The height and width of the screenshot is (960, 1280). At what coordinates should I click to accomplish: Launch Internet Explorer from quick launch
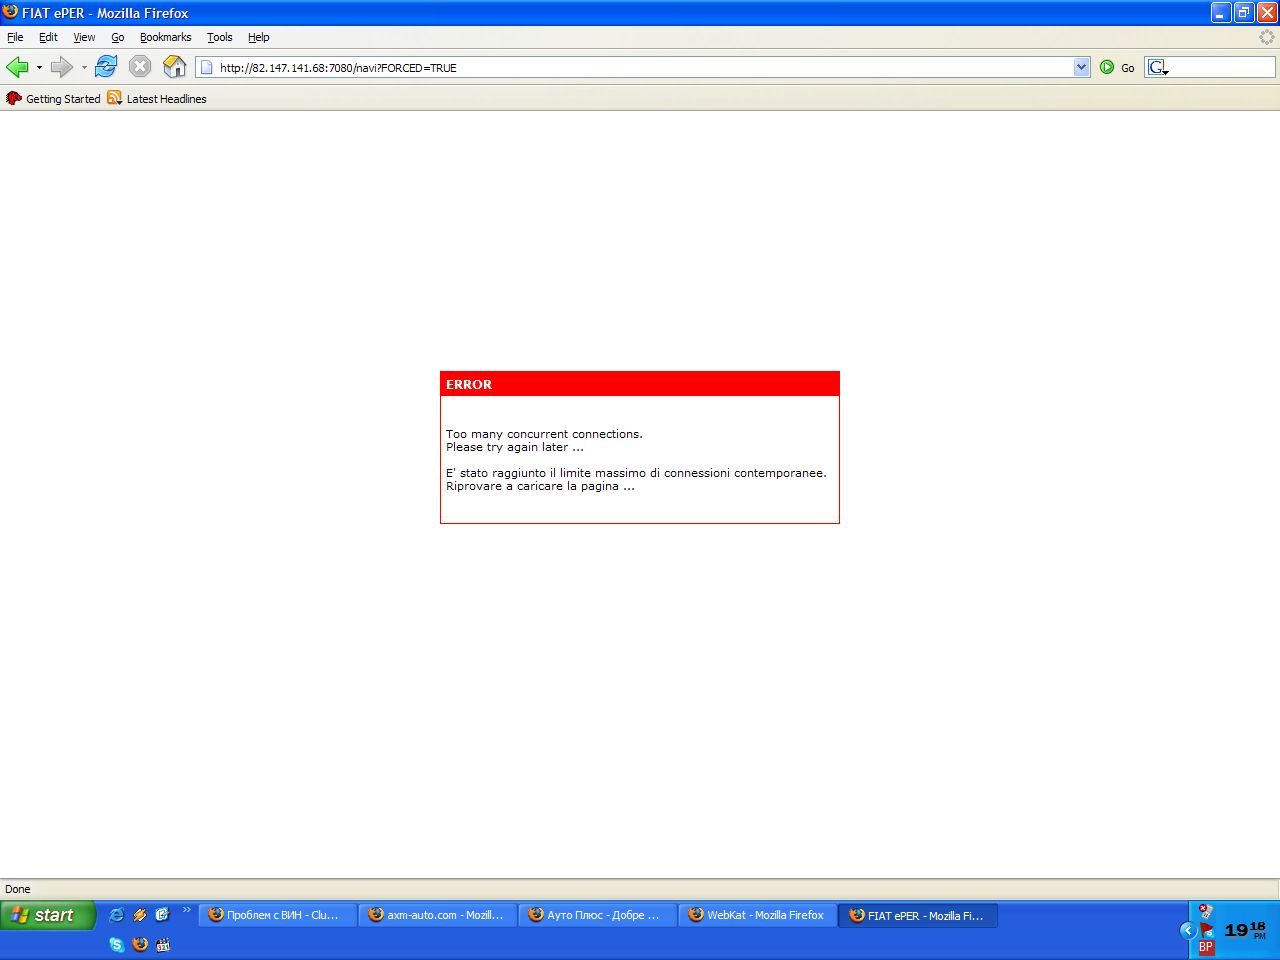117,915
